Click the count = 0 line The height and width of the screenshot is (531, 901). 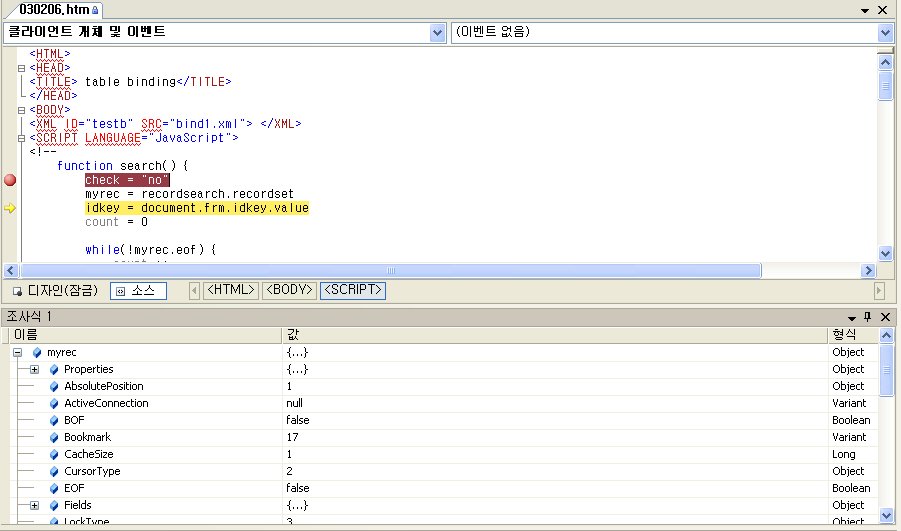[116, 222]
